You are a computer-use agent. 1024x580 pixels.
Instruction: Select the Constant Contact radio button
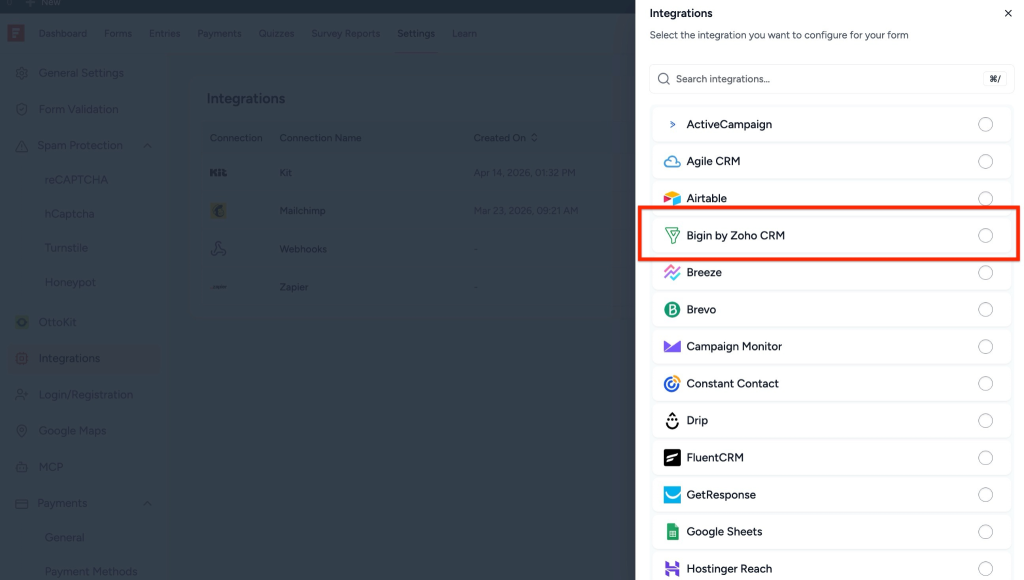pos(985,383)
